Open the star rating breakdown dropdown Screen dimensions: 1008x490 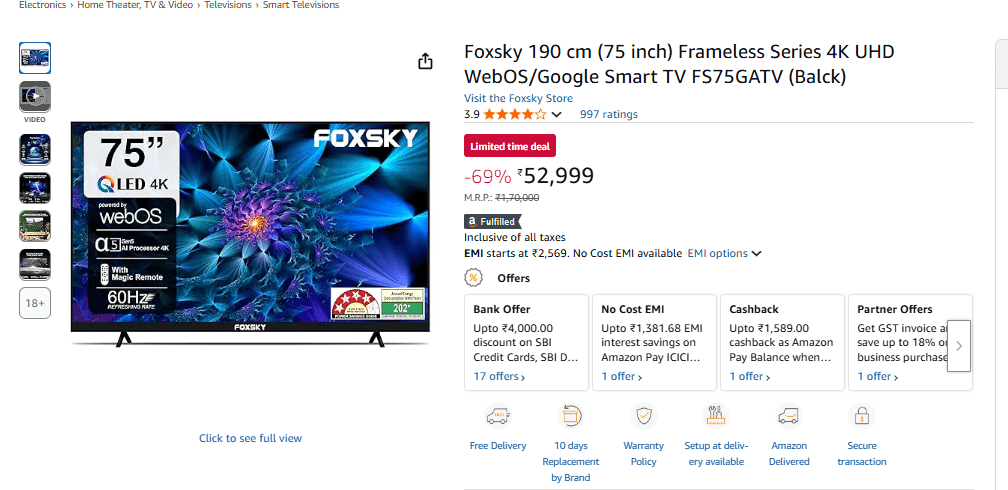tap(557, 115)
